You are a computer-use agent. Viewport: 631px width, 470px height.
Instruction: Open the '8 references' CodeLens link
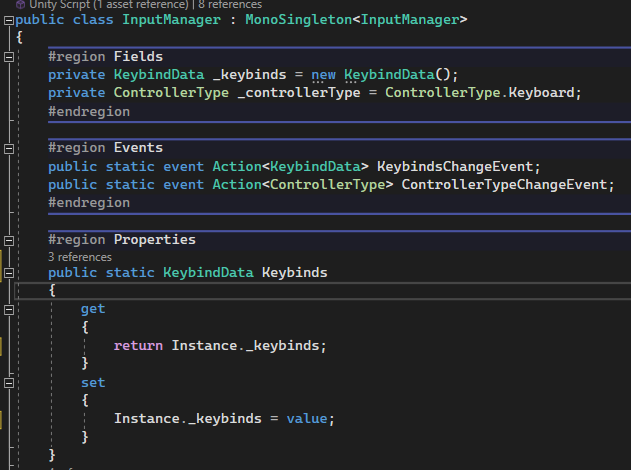230,4
